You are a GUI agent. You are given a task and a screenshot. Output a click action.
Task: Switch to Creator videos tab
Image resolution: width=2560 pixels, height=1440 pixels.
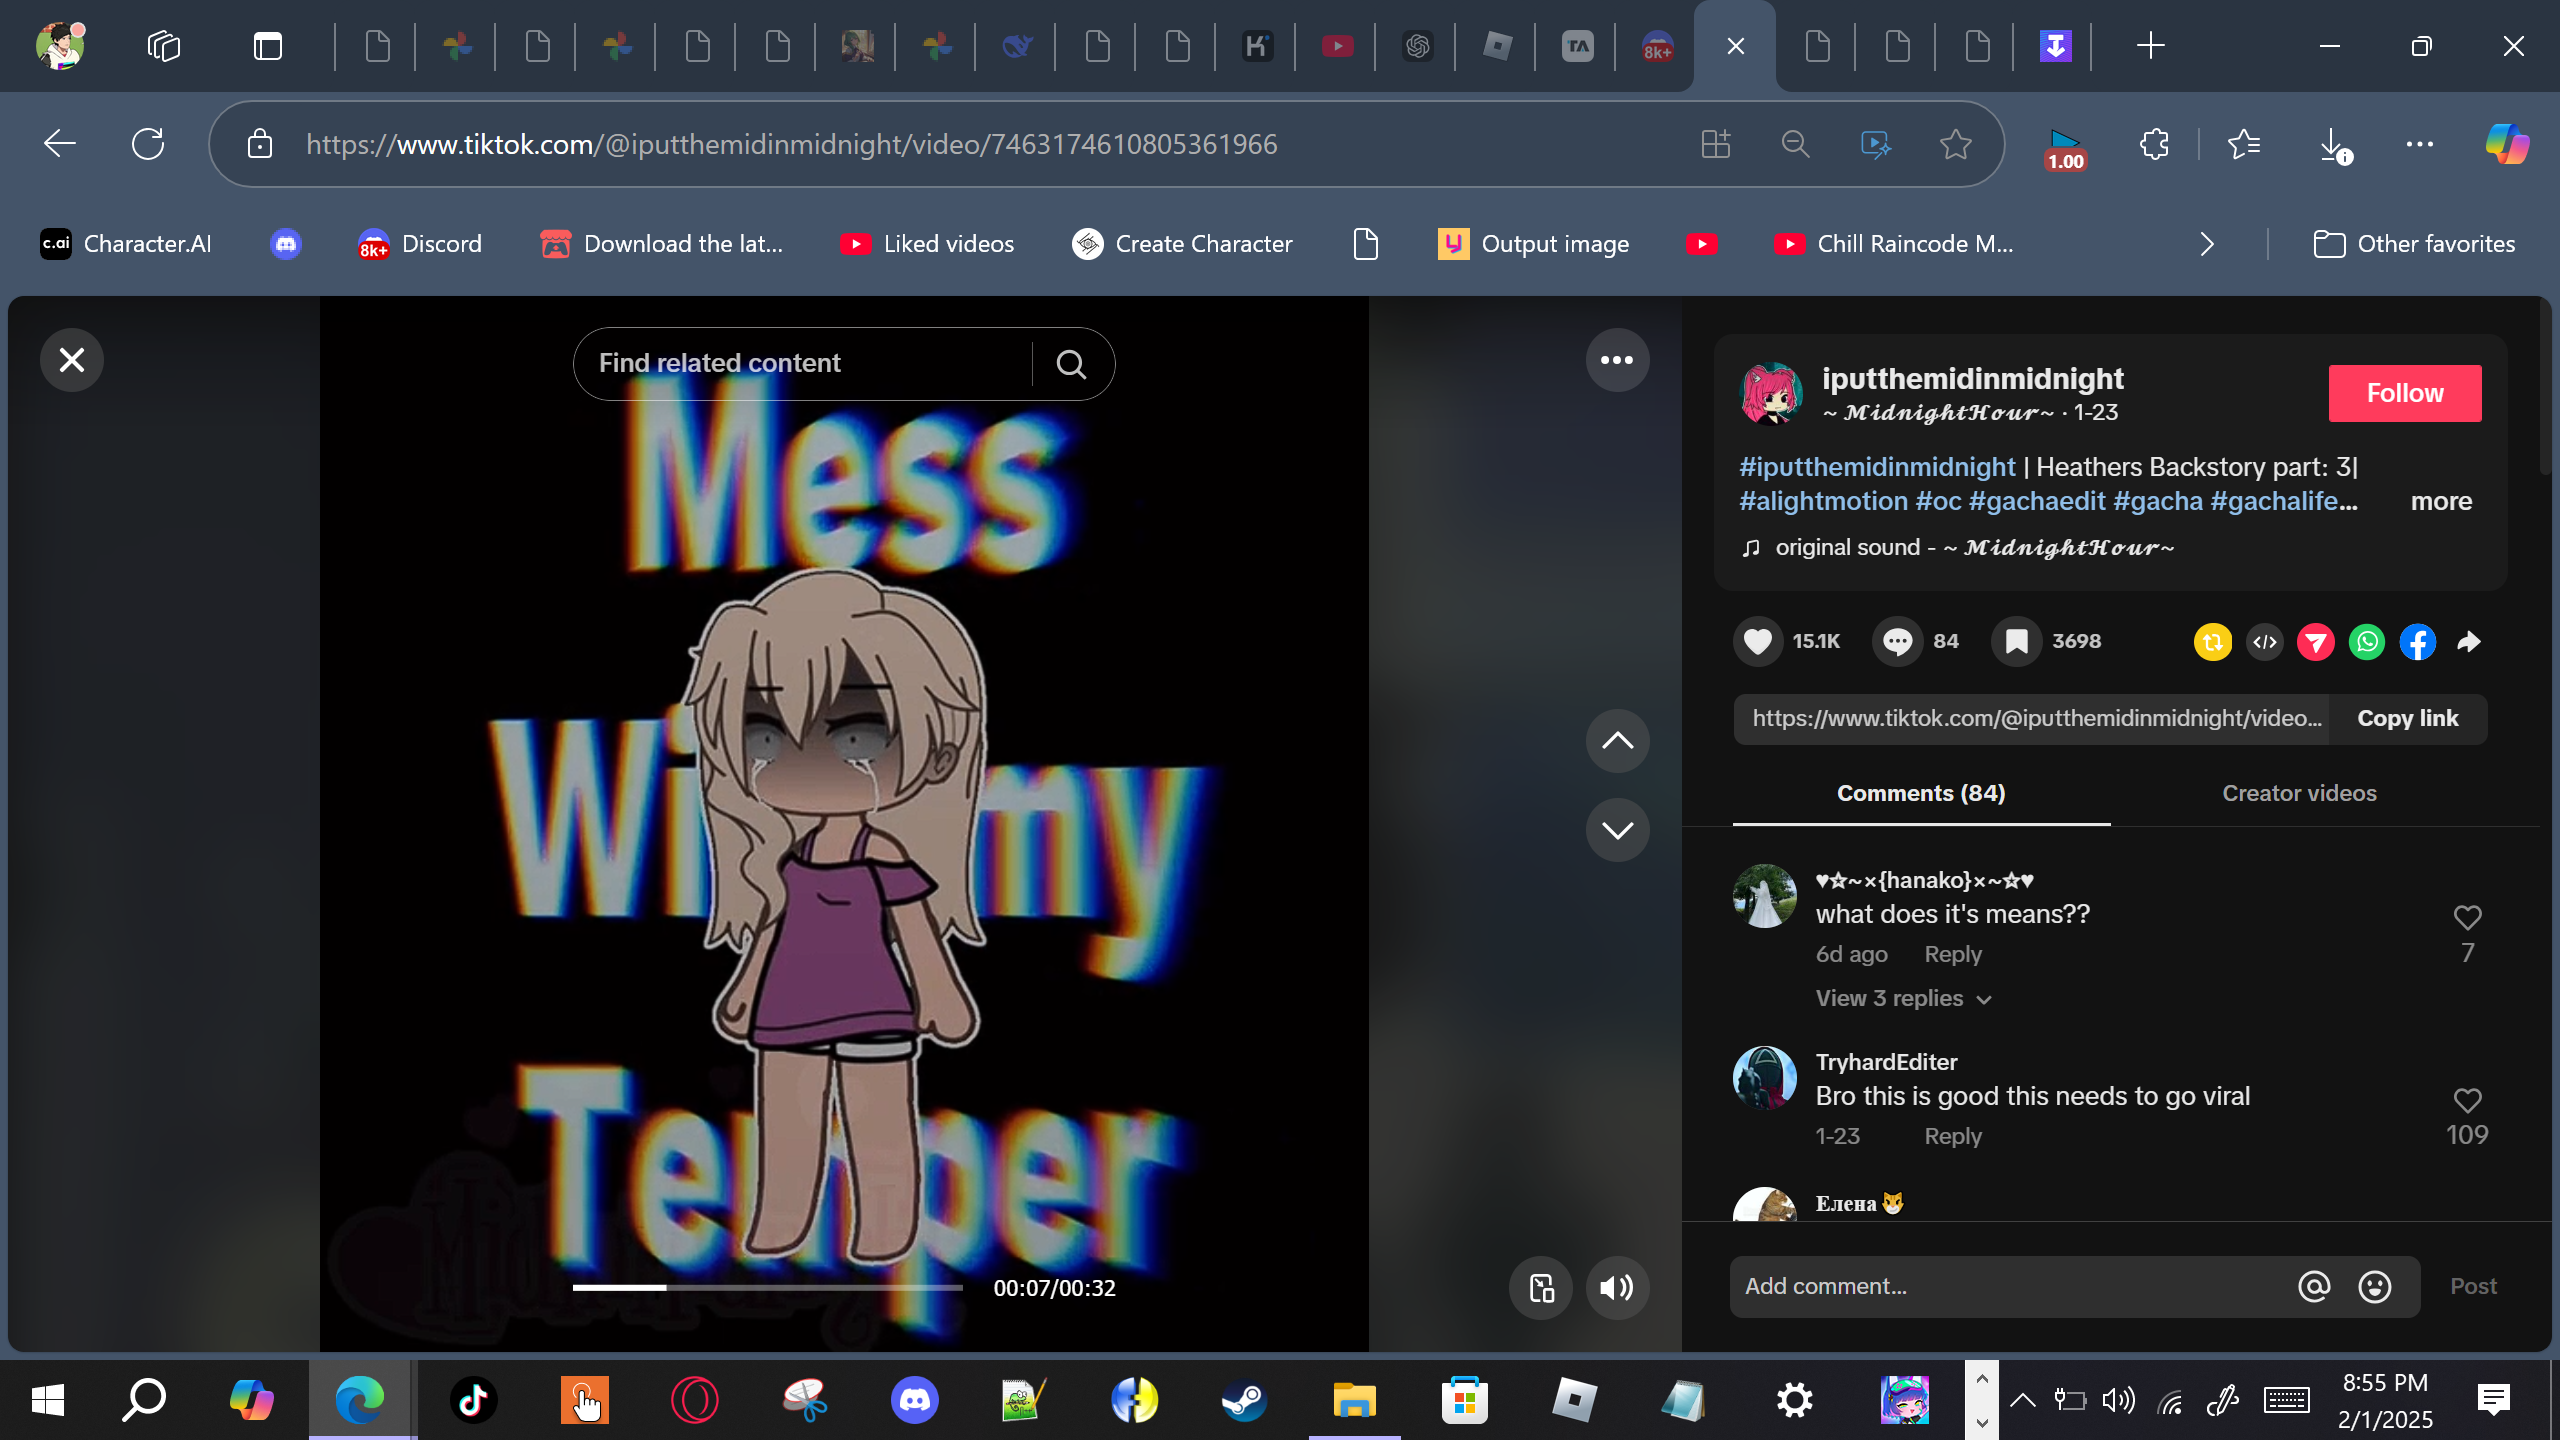(x=2299, y=794)
